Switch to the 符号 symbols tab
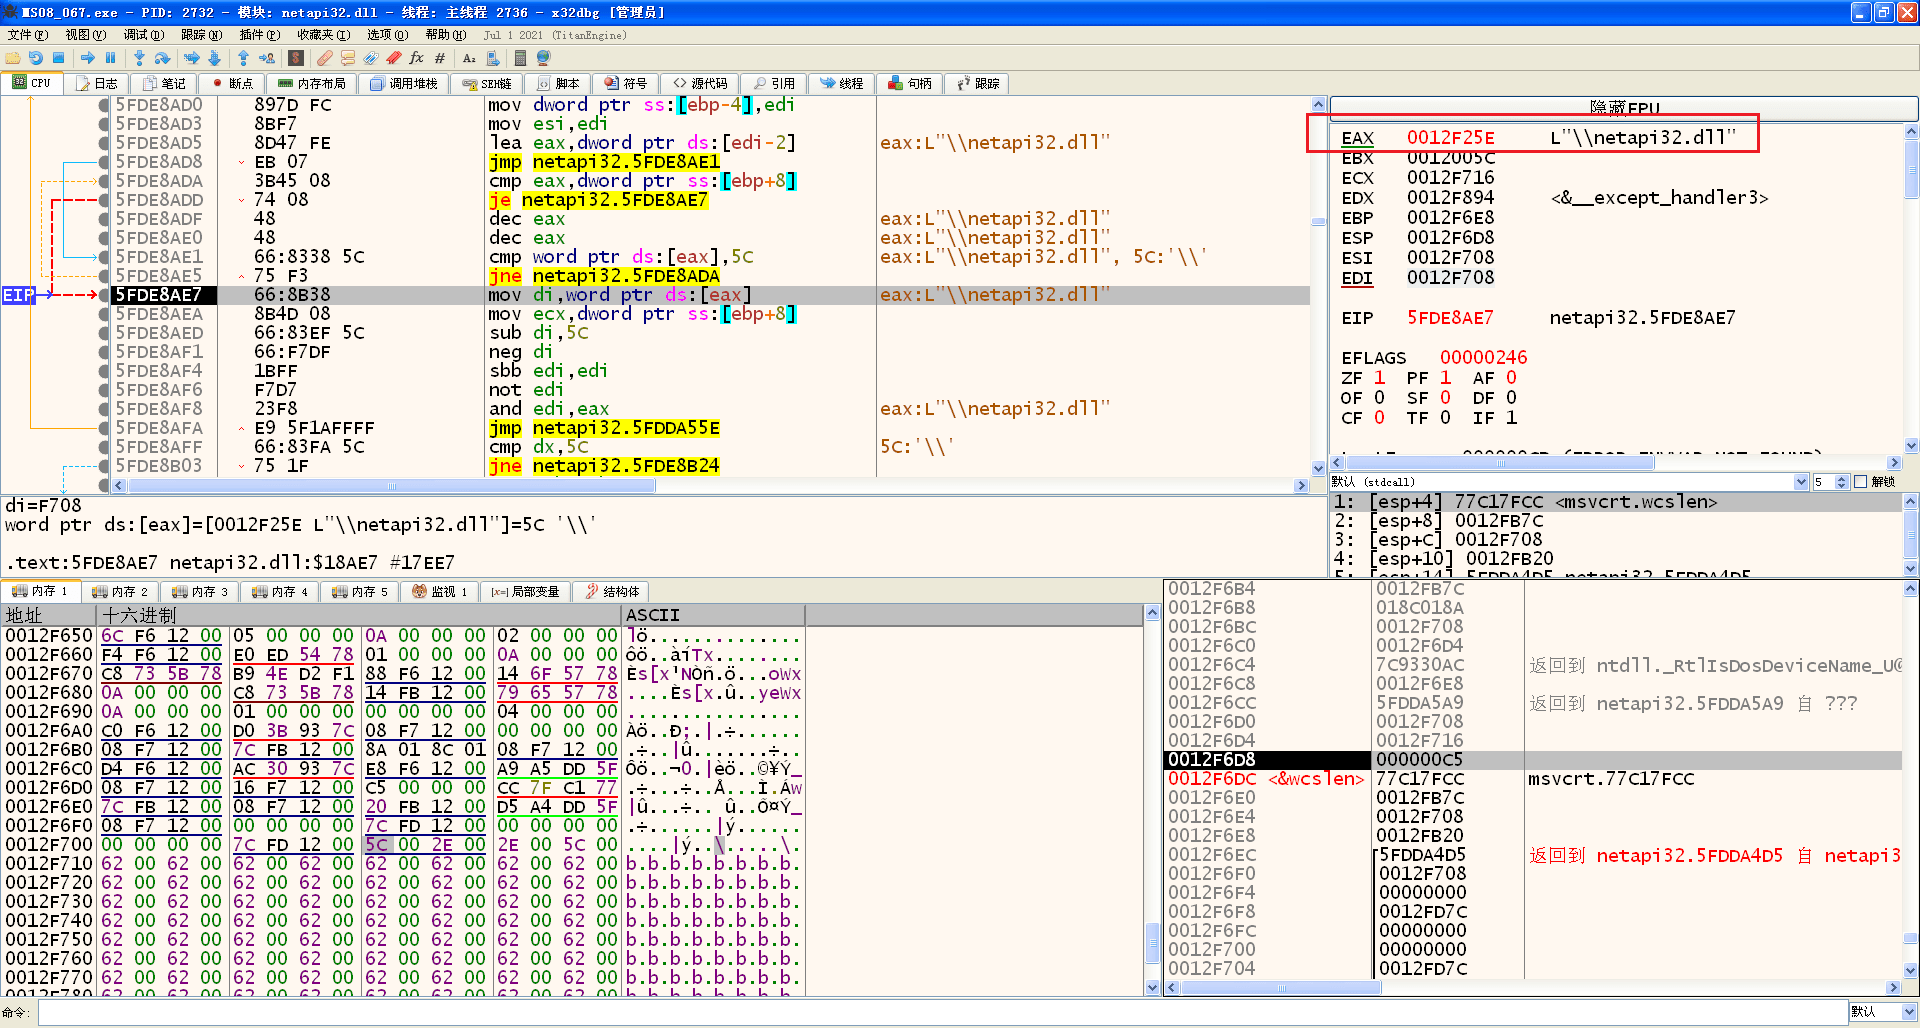The image size is (1920, 1028). [626, 84]
